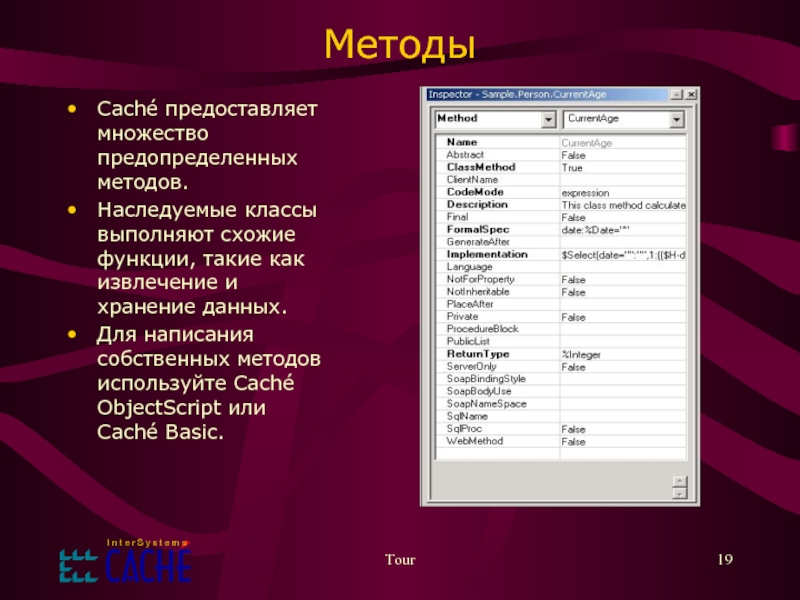Viewport: 800px width, 600px height.
Task: Select the GenerateAfter property label
Action: click(x=478, y=242)
